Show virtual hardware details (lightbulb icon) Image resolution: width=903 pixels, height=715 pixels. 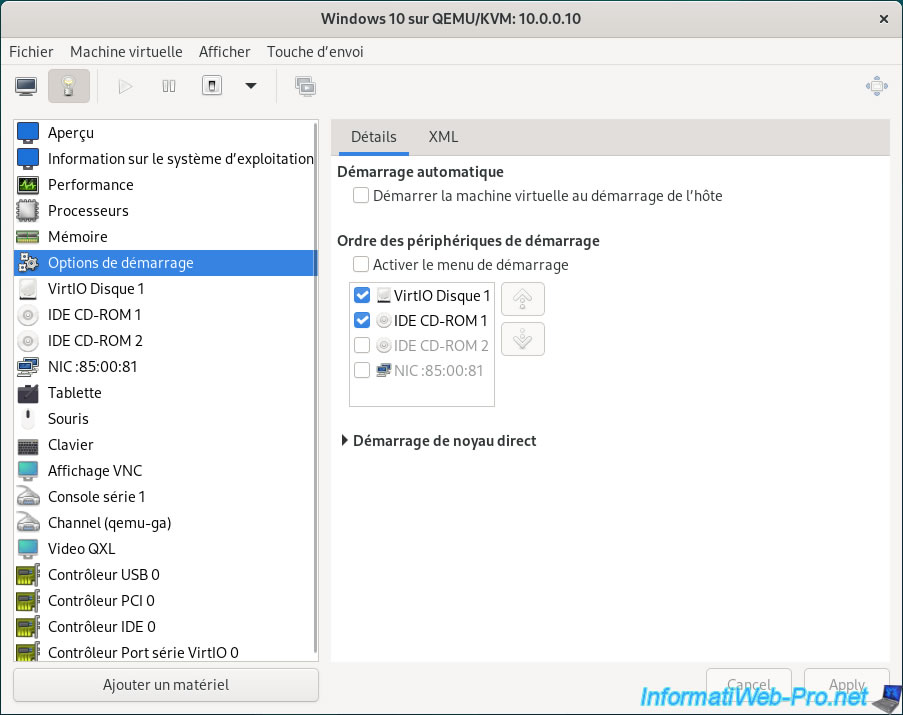tap(69, 86)
